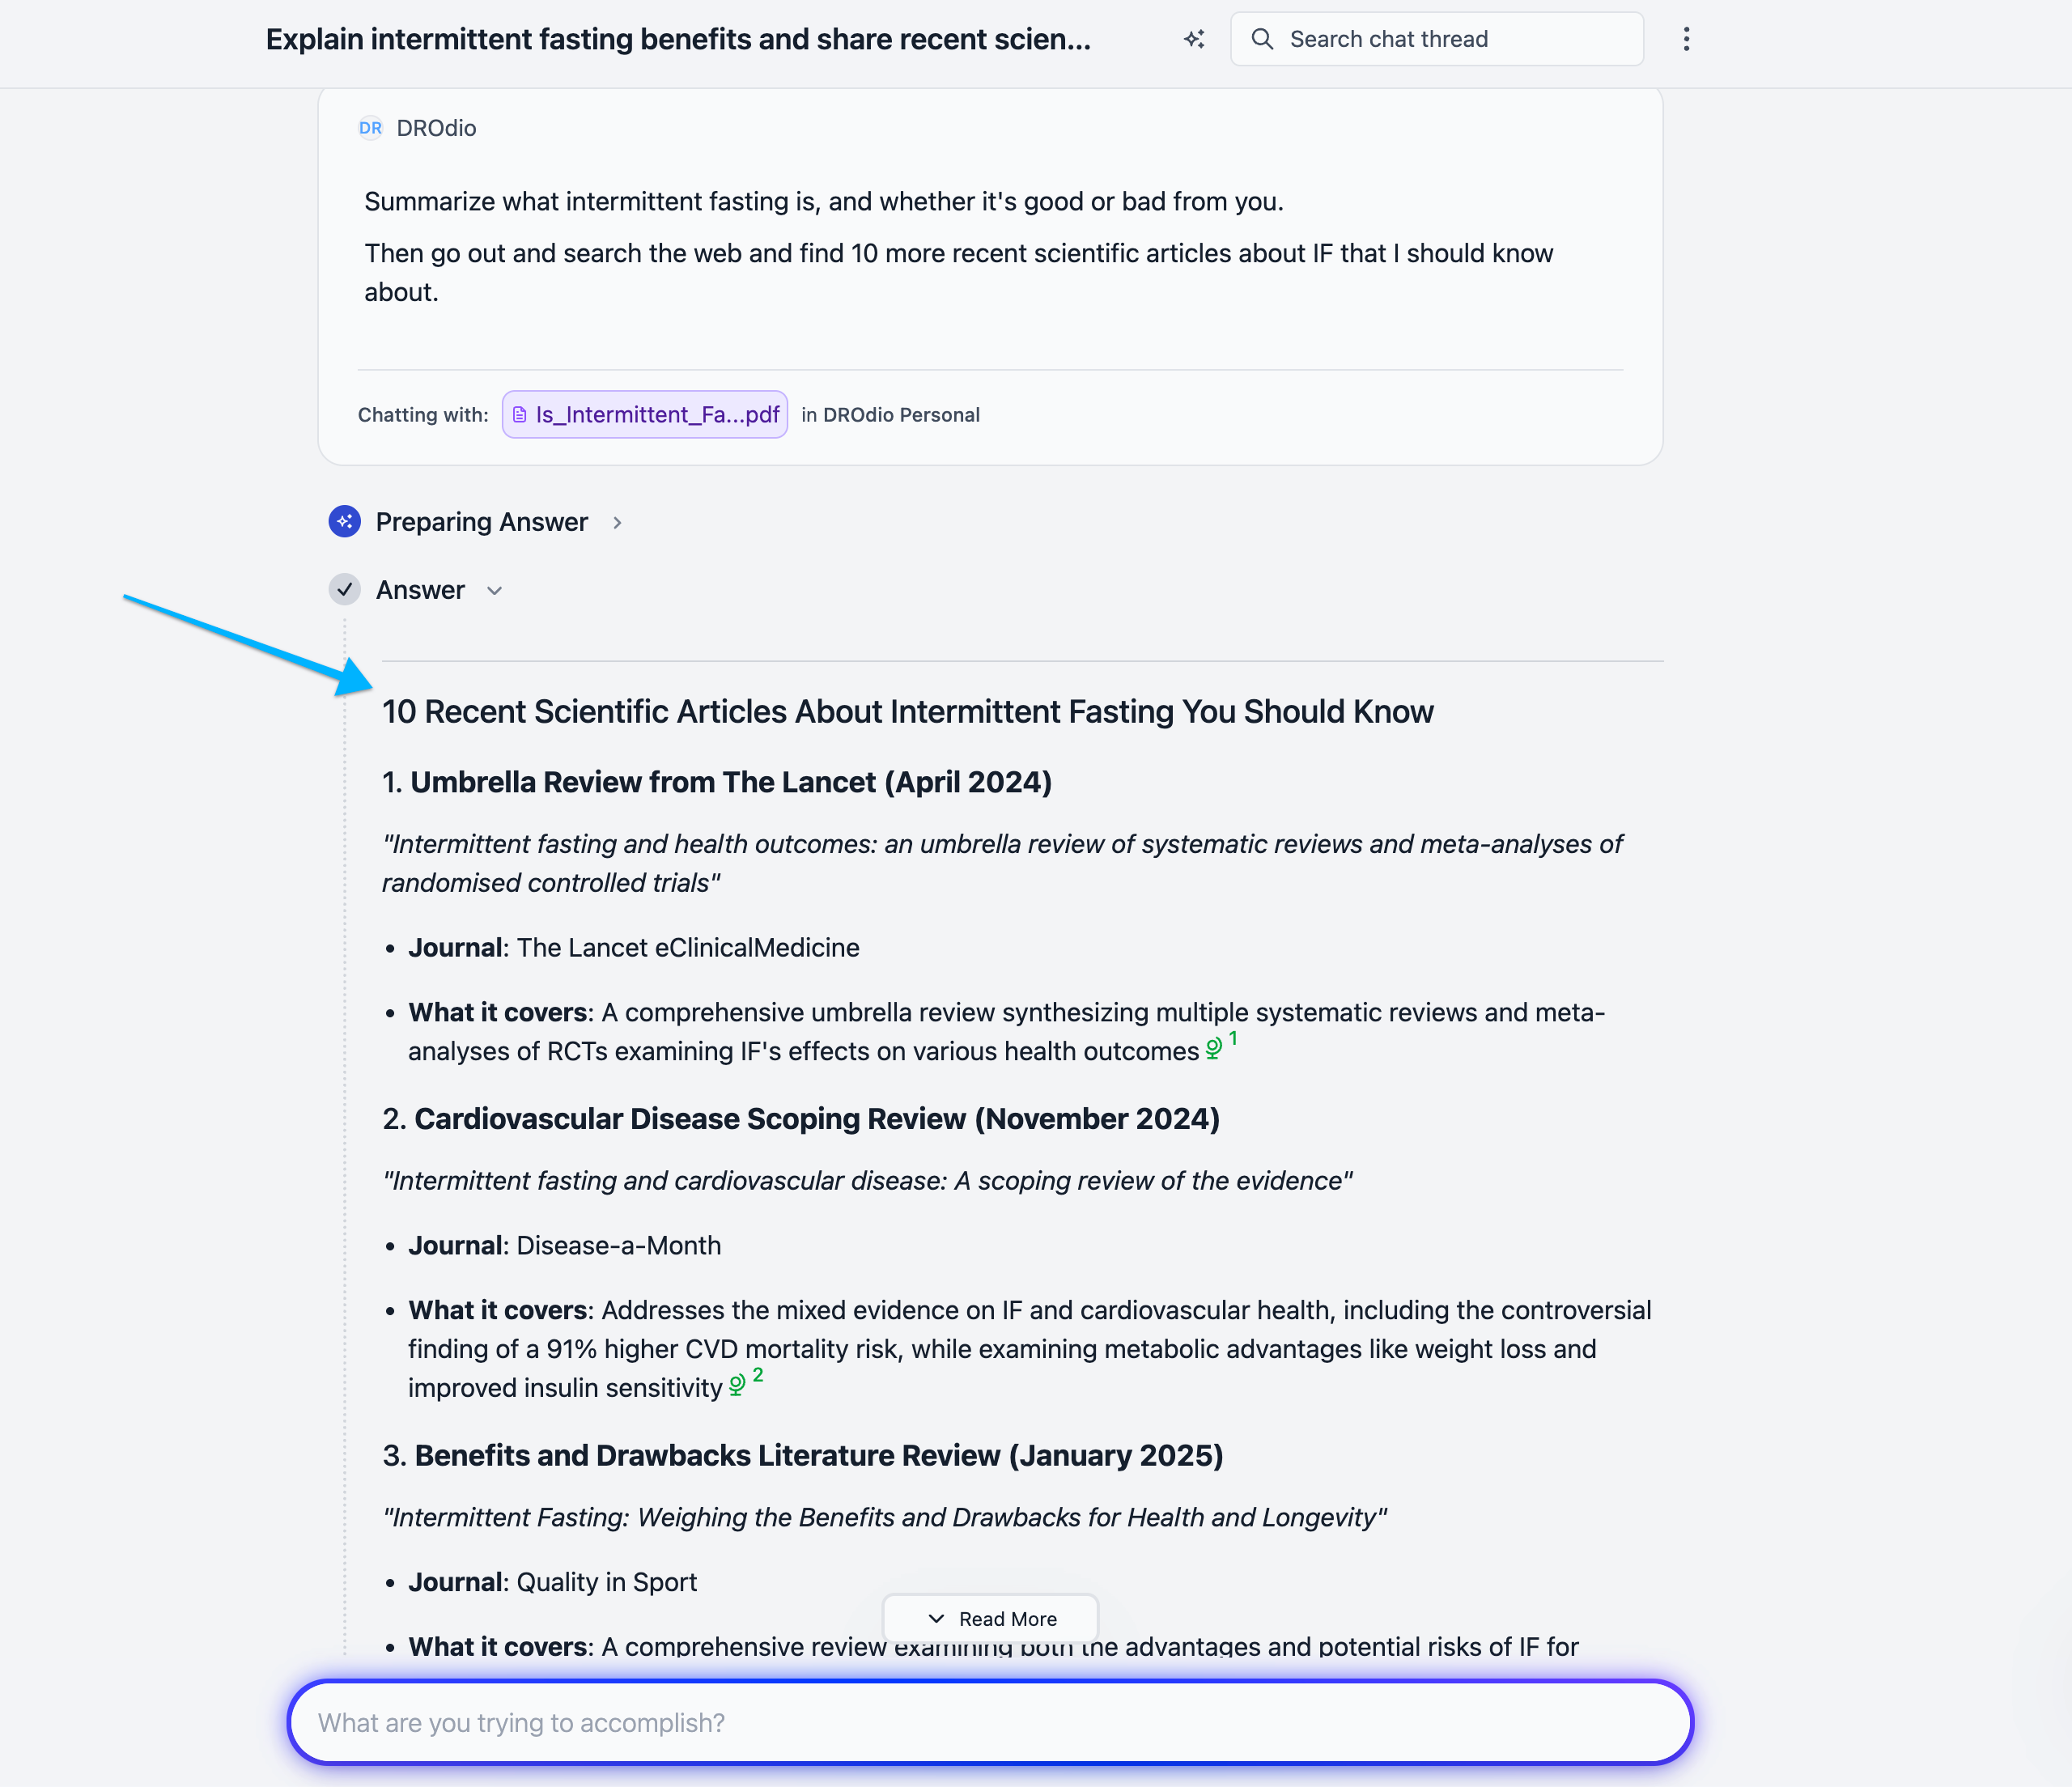Image resolution: width=2072 pixels, height=1787 pixels.
Task: Collapse the Answer section chevron
Action: point(494,591)
